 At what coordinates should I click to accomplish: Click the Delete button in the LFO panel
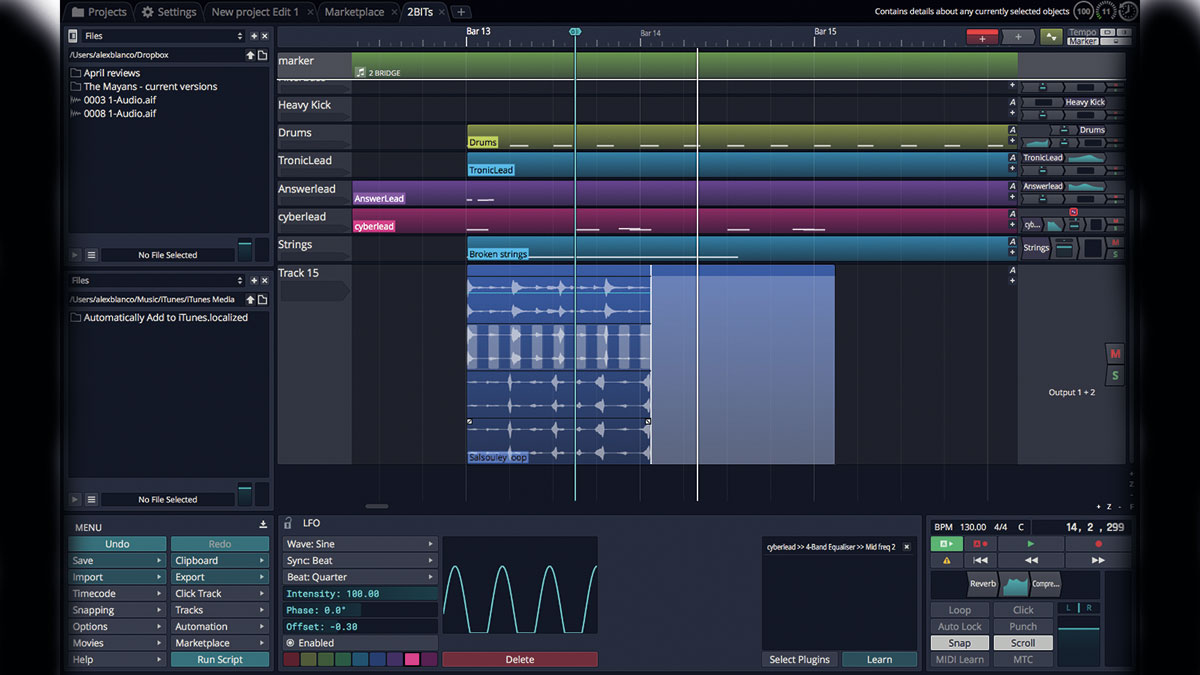pyautogui.click(x=519, y=659)
